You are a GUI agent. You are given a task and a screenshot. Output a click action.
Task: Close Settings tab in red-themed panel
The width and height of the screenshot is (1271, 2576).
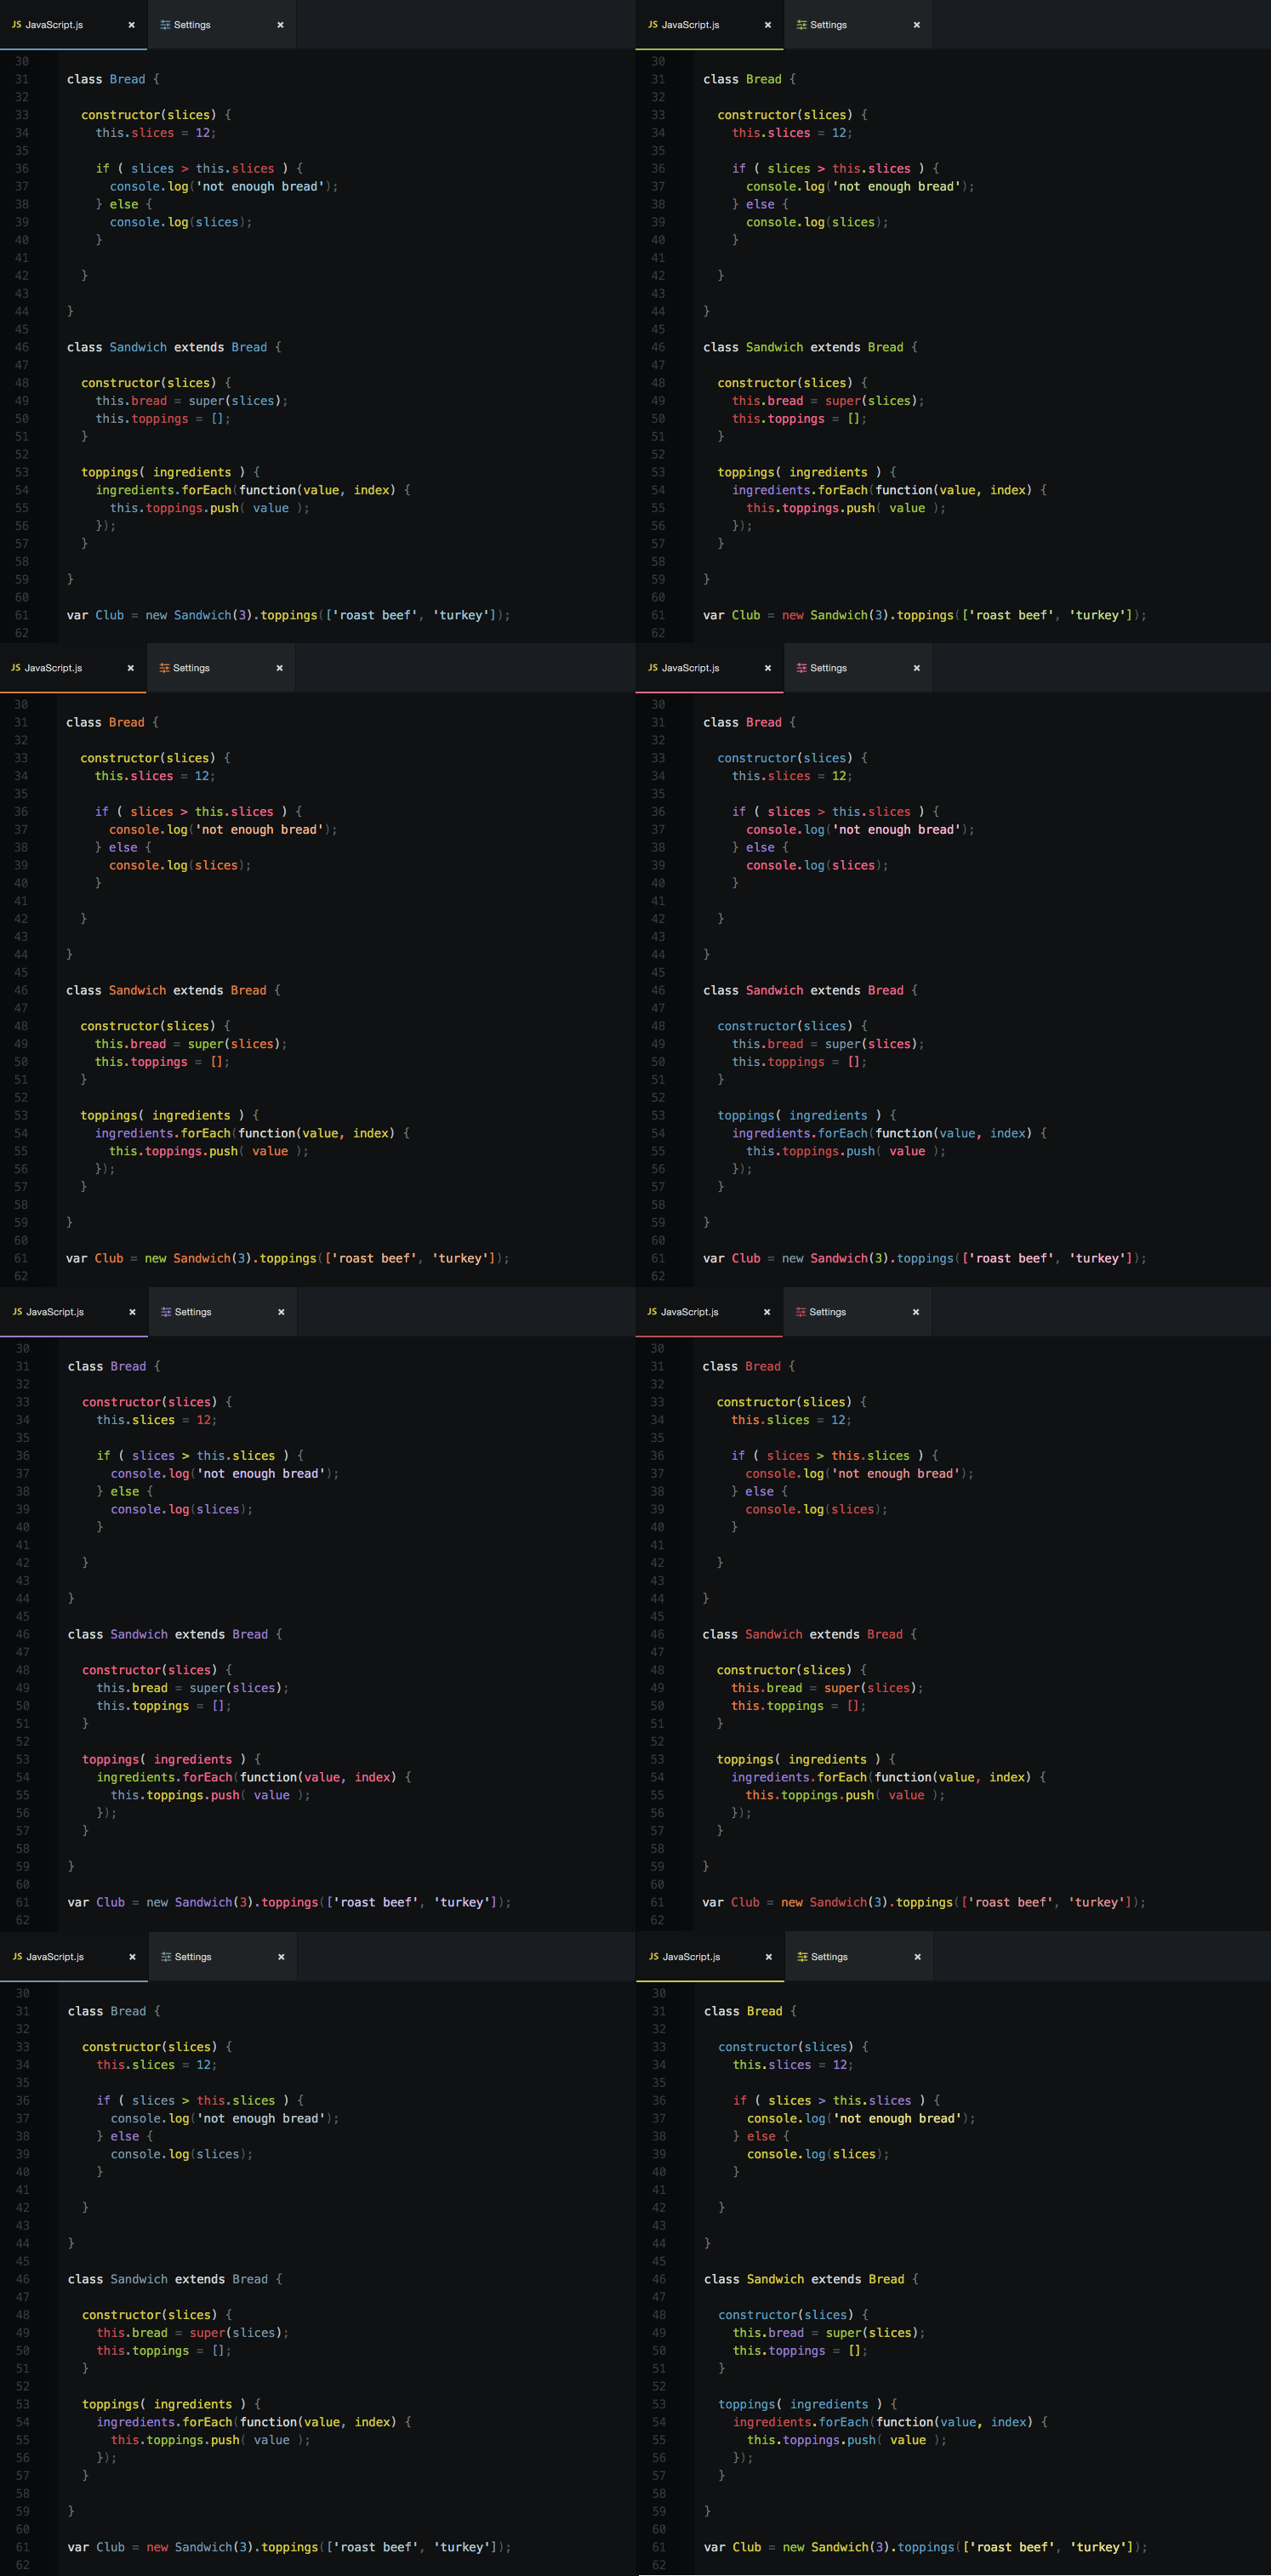915,1312
